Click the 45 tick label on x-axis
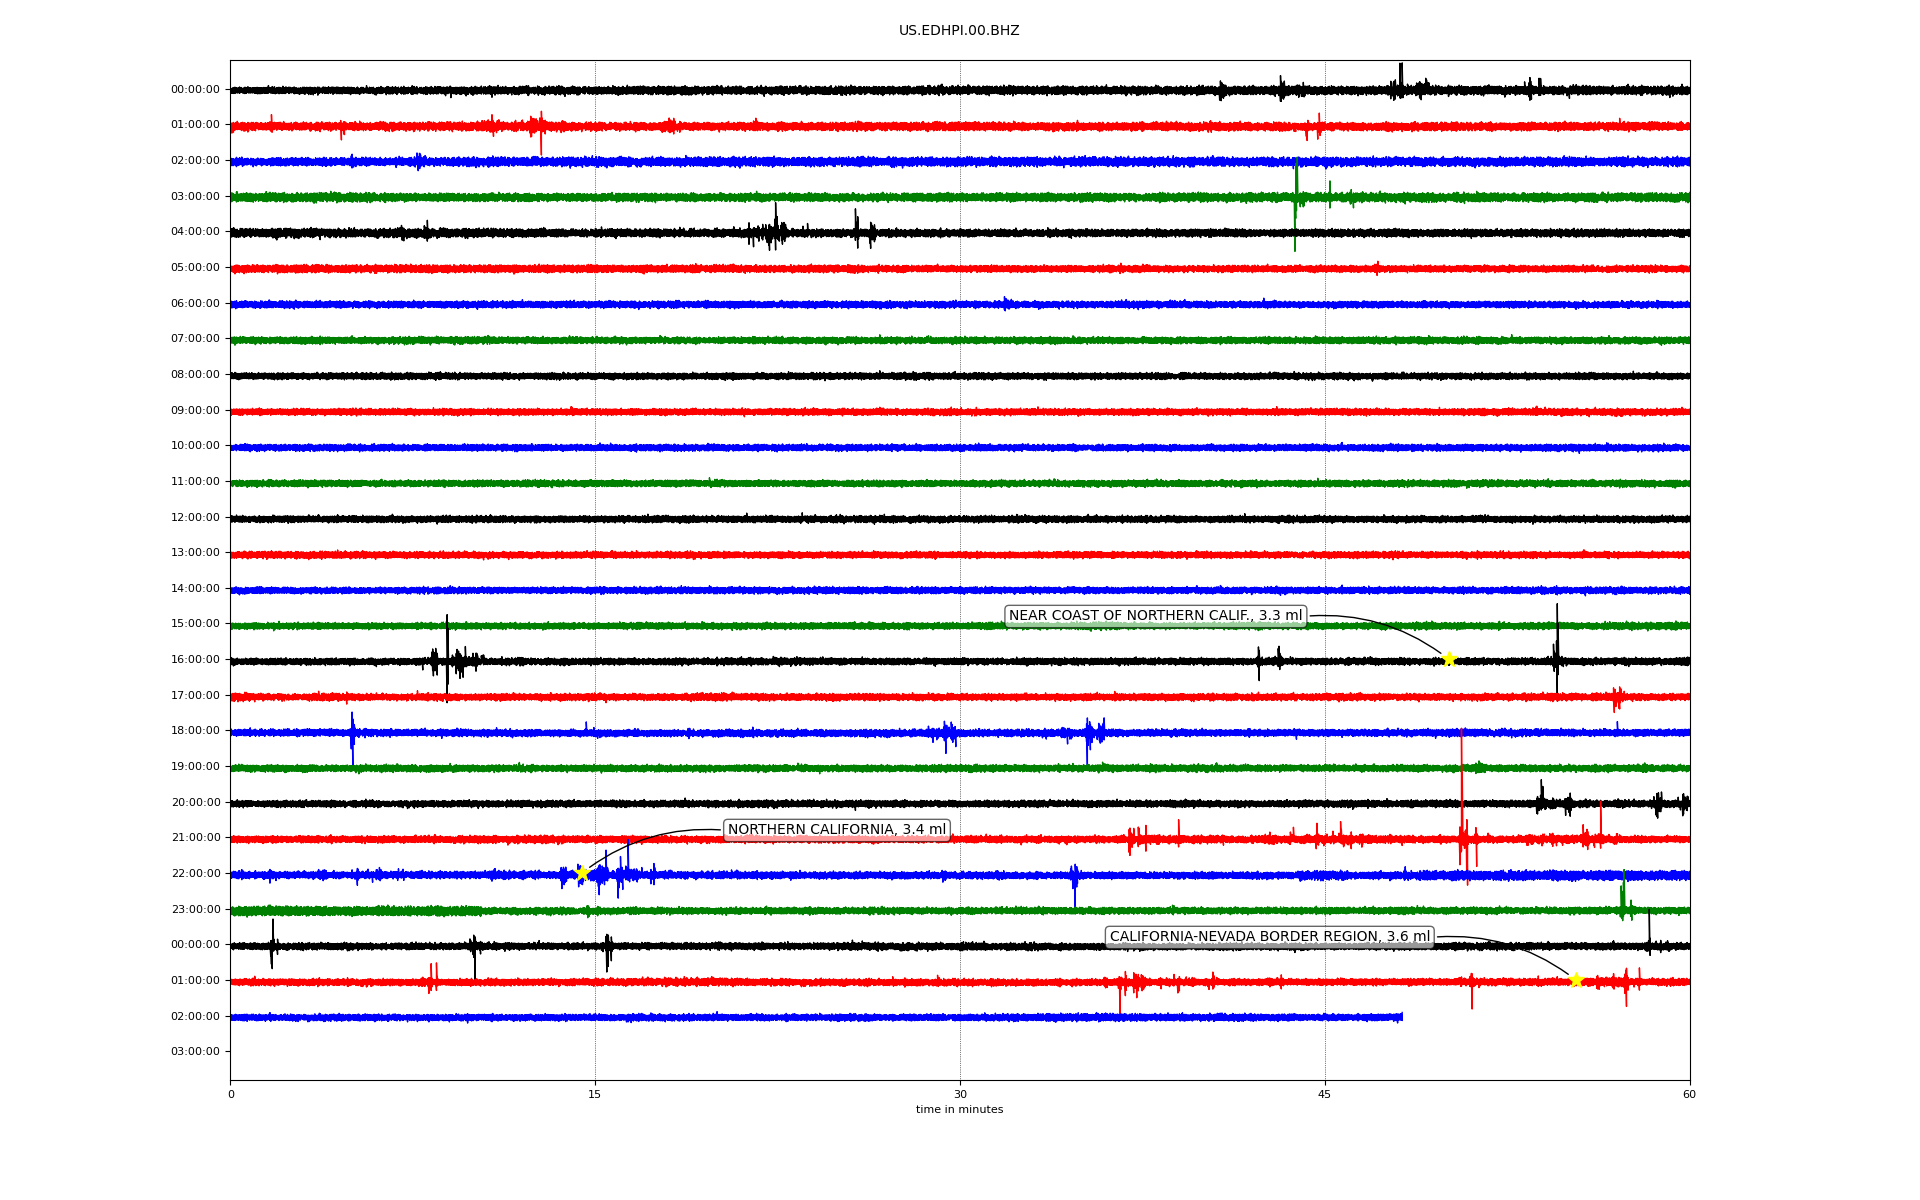 click(x=1325, y=1094)
